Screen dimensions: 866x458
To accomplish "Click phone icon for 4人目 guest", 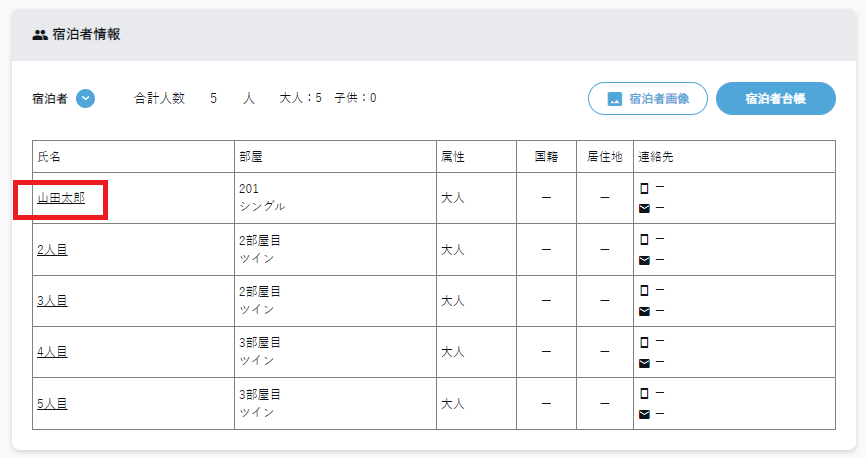I will 644,342.
